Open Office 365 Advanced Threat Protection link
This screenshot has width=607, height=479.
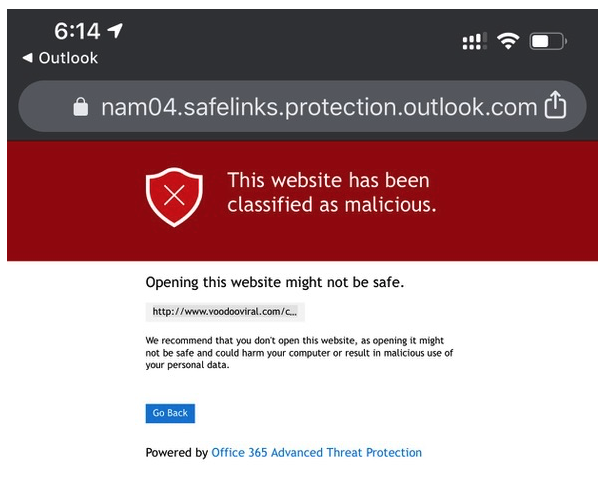316,452
